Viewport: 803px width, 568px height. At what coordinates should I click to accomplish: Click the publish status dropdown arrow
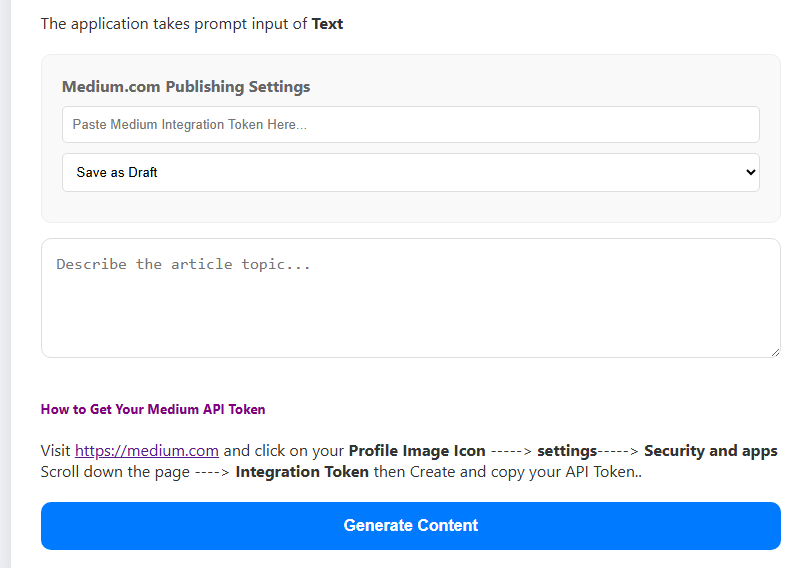coord(751,172)
